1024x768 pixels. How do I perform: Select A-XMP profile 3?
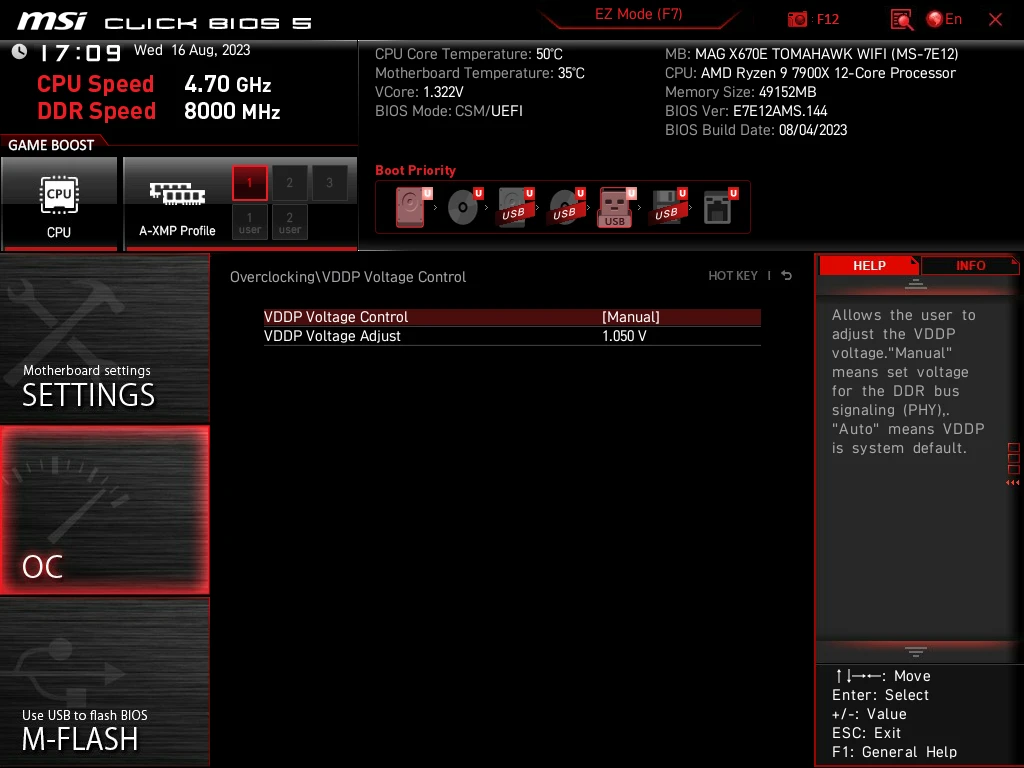point(329,183)
